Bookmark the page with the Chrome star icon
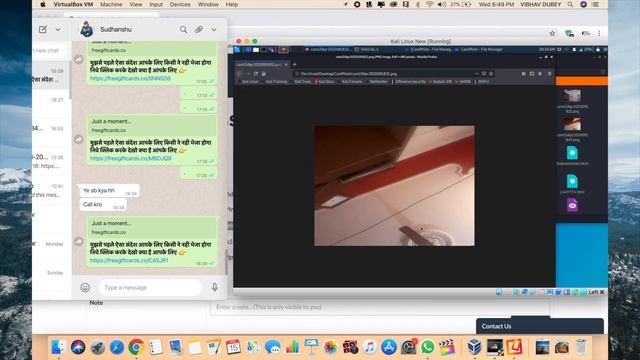 coord(552,33)
